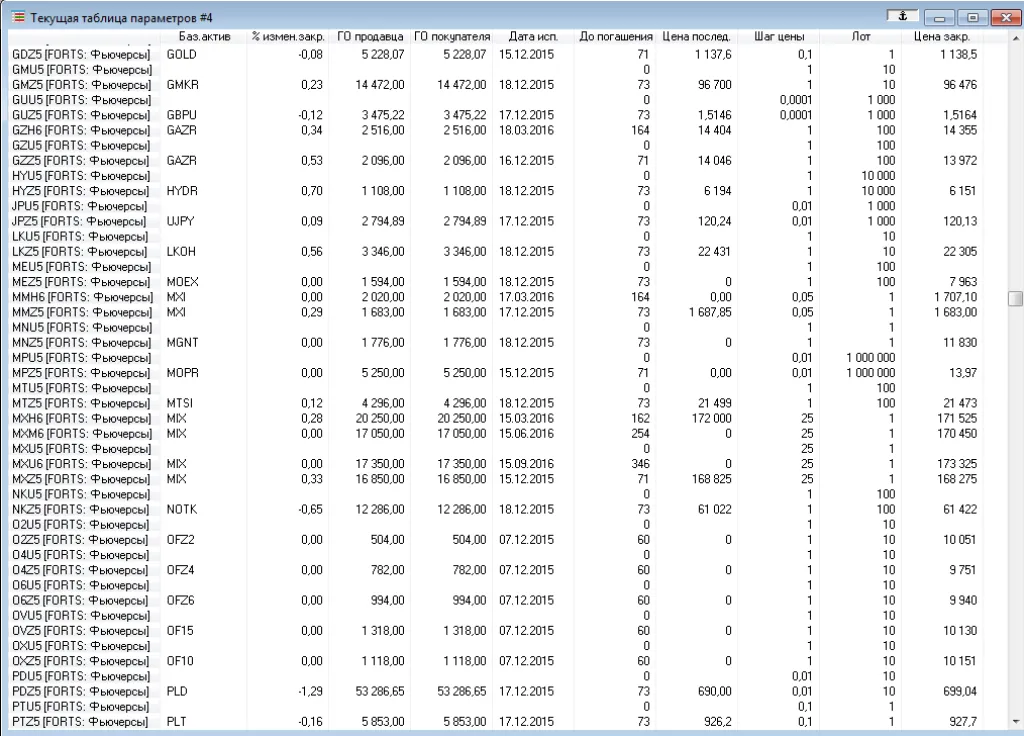Toggle the anchor pin icon
Image resolution: width=1024 pixels, height=736 pixels.
click(901, 17)
